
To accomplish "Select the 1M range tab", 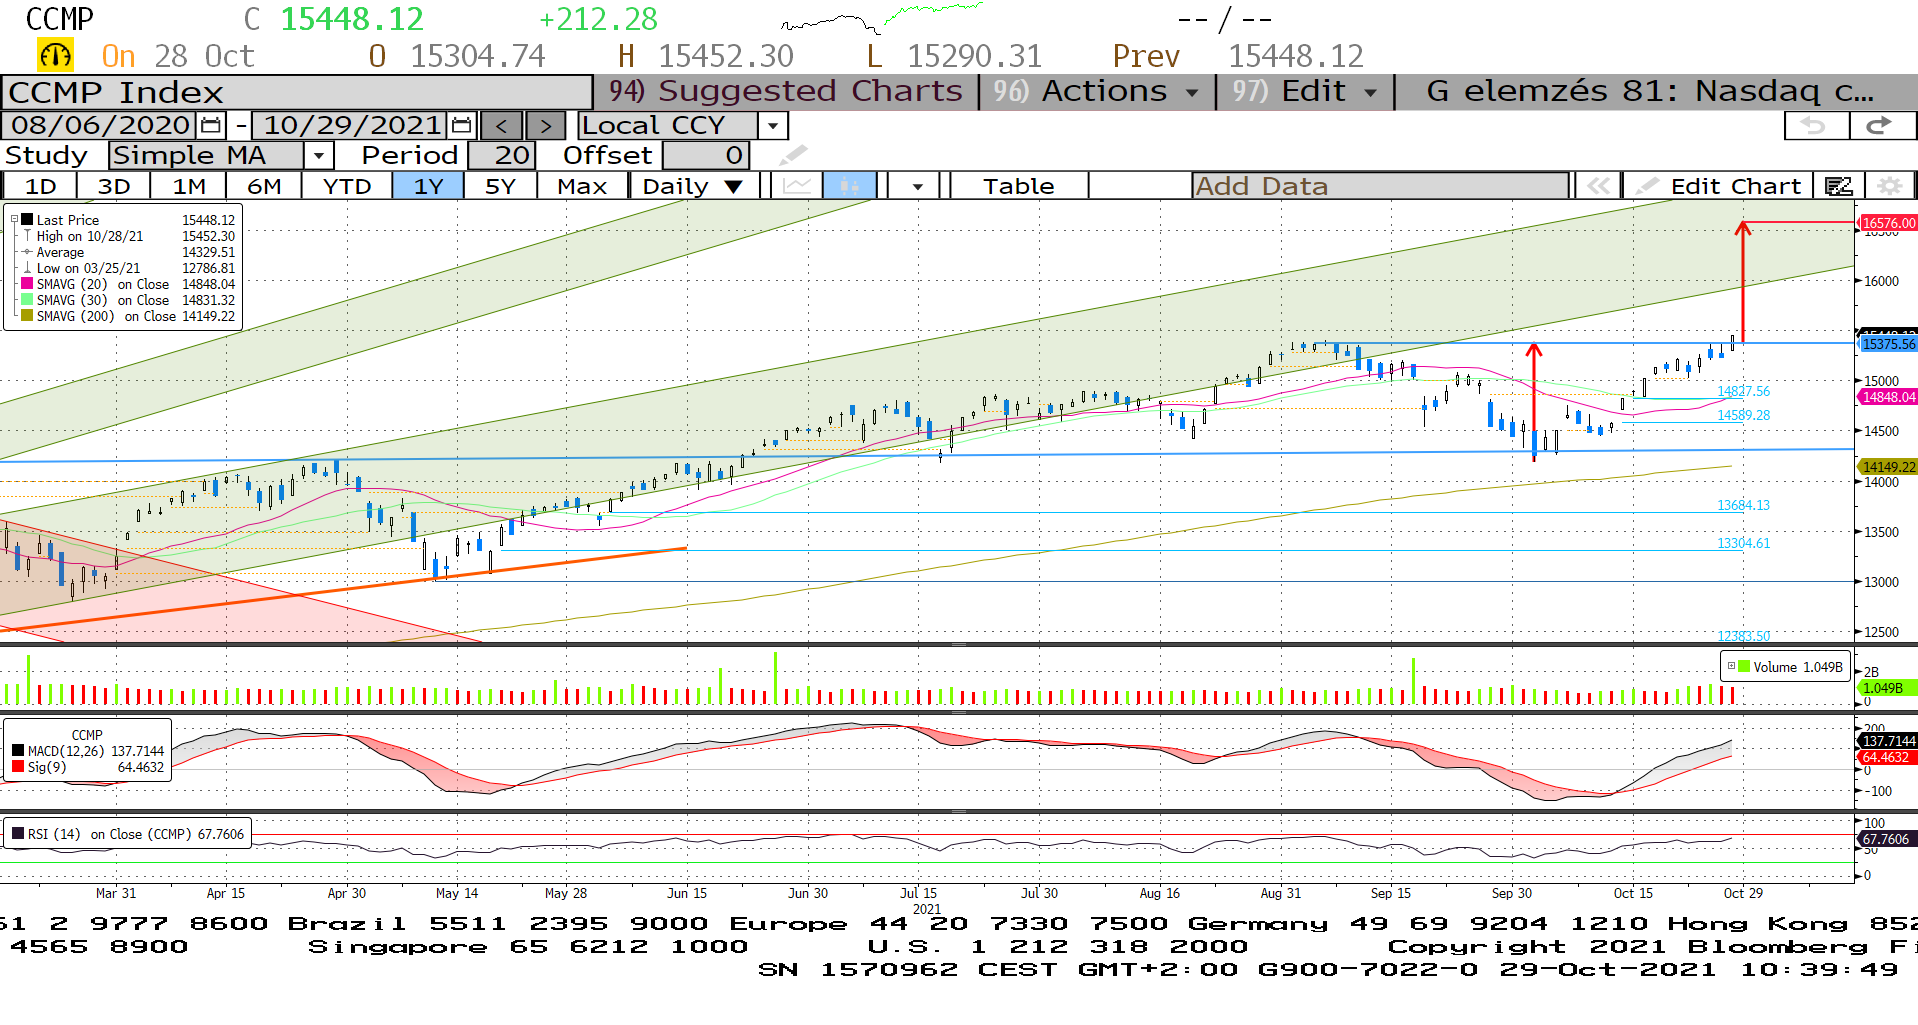I will coord(189,186).
